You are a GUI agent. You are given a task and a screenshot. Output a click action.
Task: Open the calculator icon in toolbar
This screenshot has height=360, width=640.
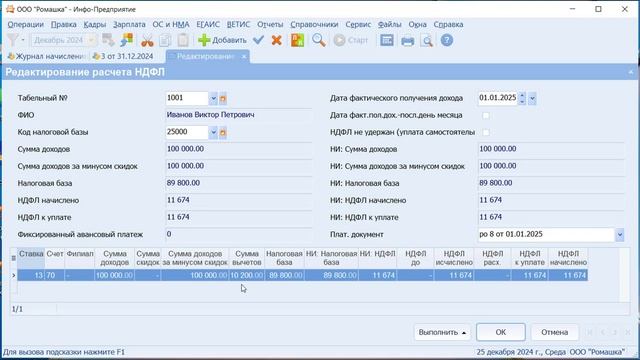(387, 40)
